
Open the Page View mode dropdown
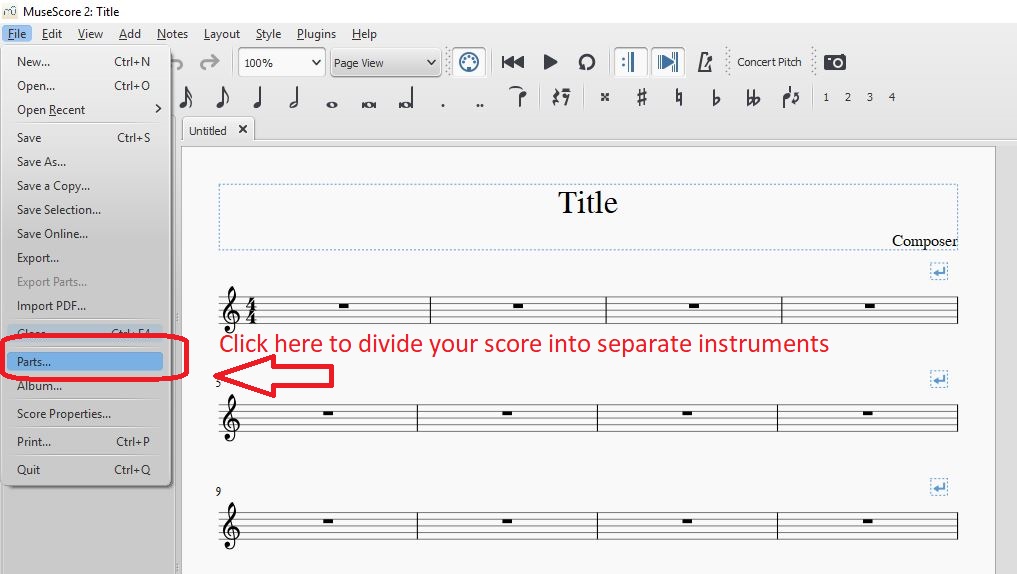385,62
